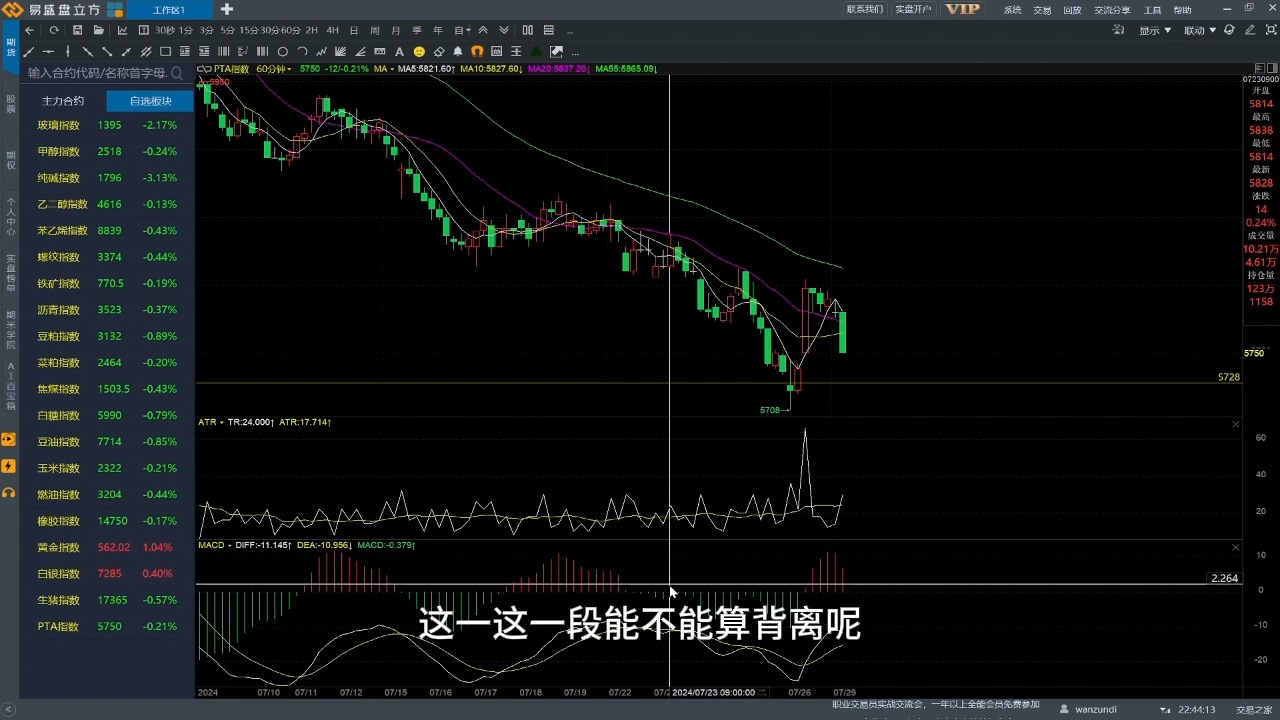Screen dimensions: 1280x720
Task: Toggle the link chain icon beside PTA指数
Action: (203, 69)
